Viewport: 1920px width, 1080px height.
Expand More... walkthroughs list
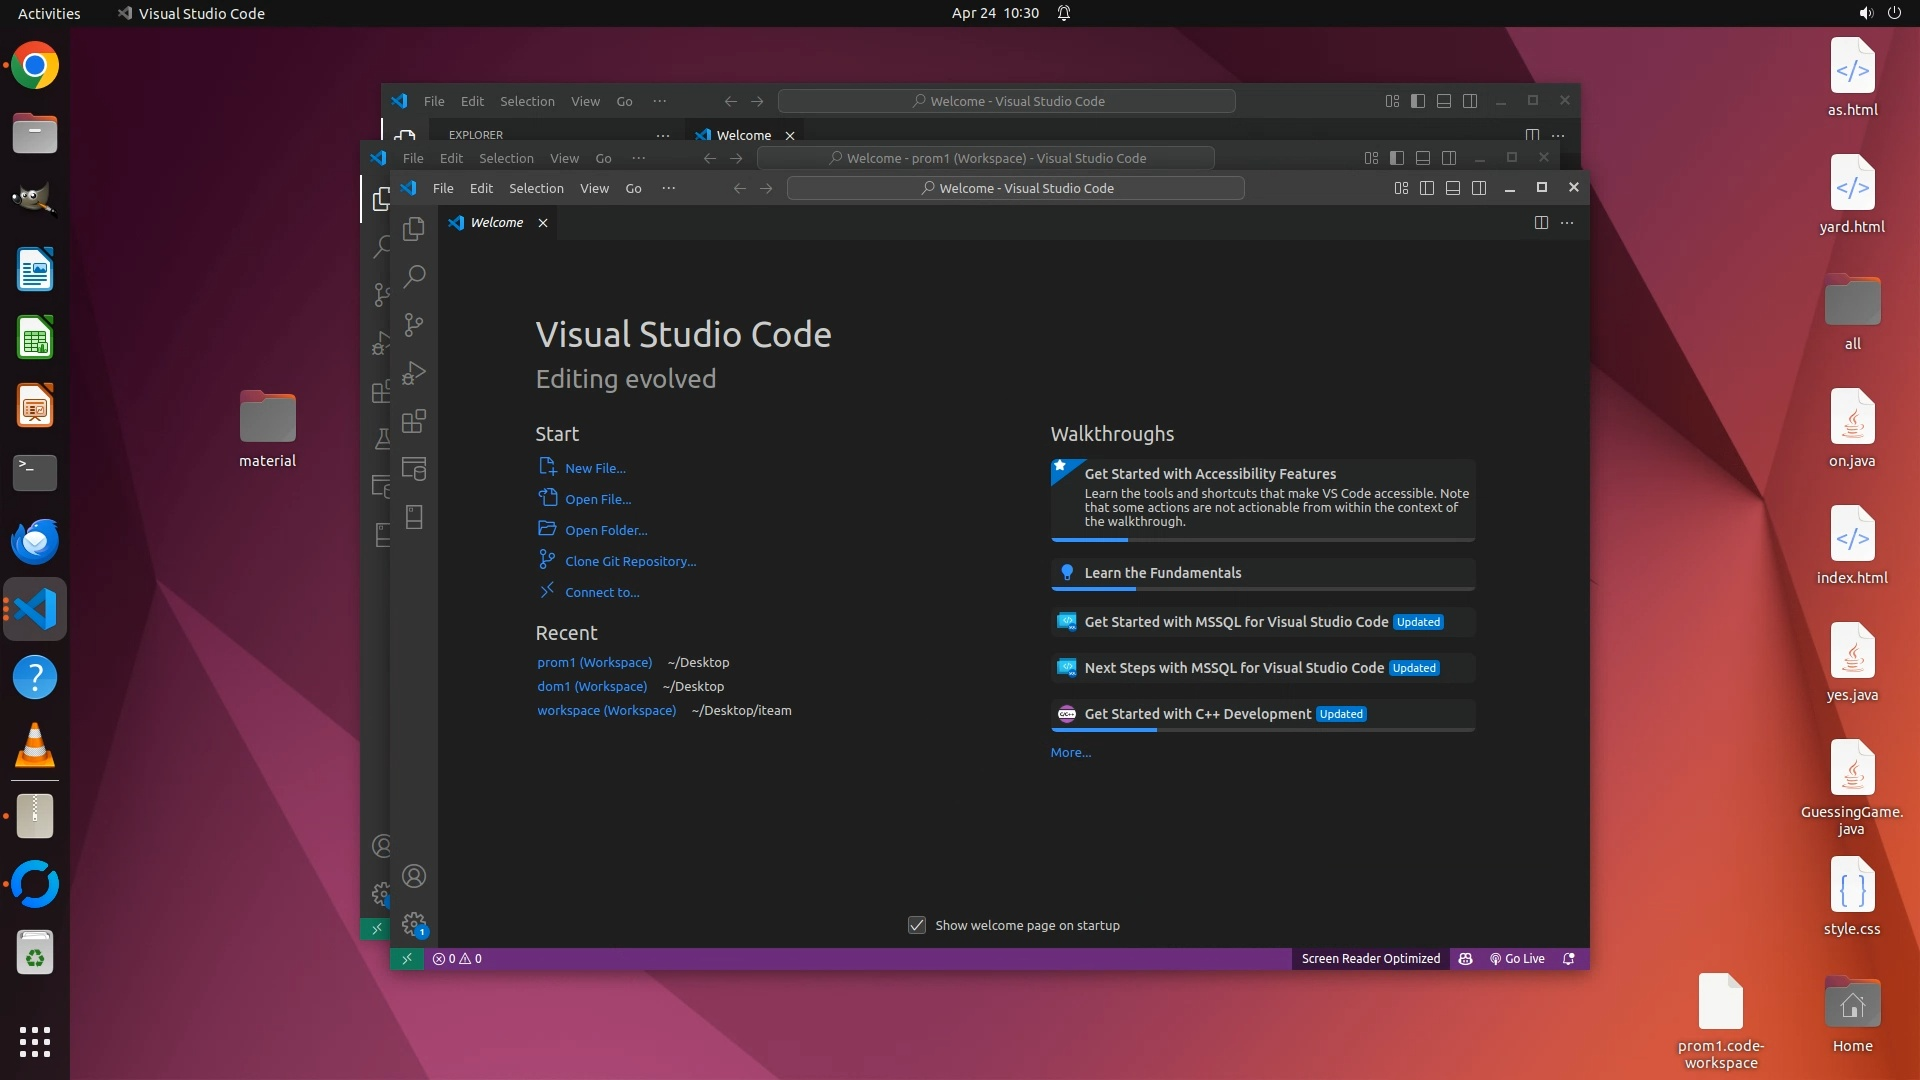(1070, 753)
